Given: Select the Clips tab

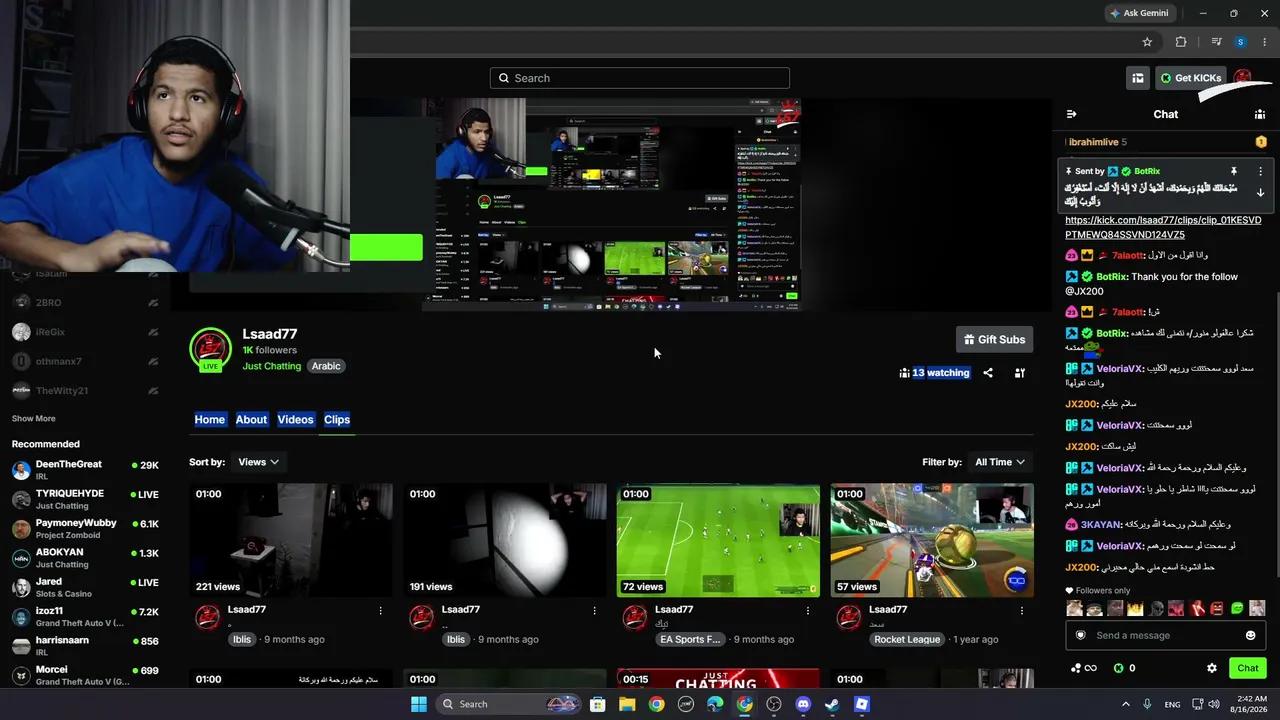Looking at the screenshot, I should tap(337, 420).
